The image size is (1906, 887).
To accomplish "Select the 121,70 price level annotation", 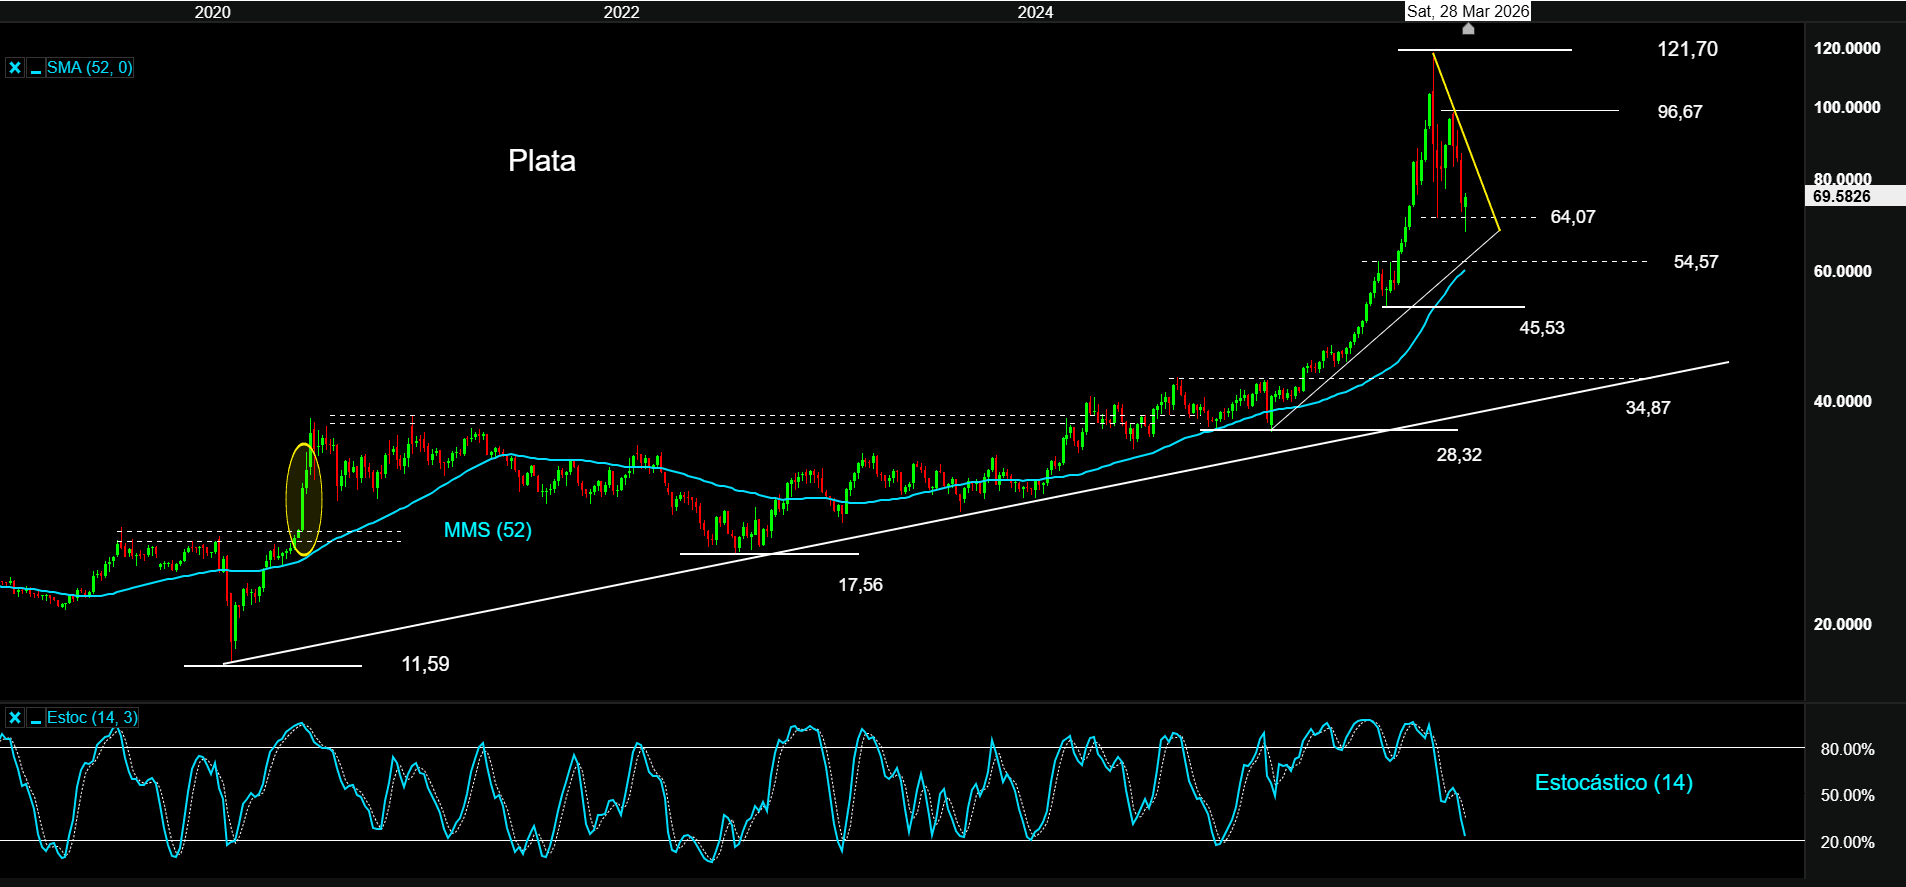I will 1687,49.
